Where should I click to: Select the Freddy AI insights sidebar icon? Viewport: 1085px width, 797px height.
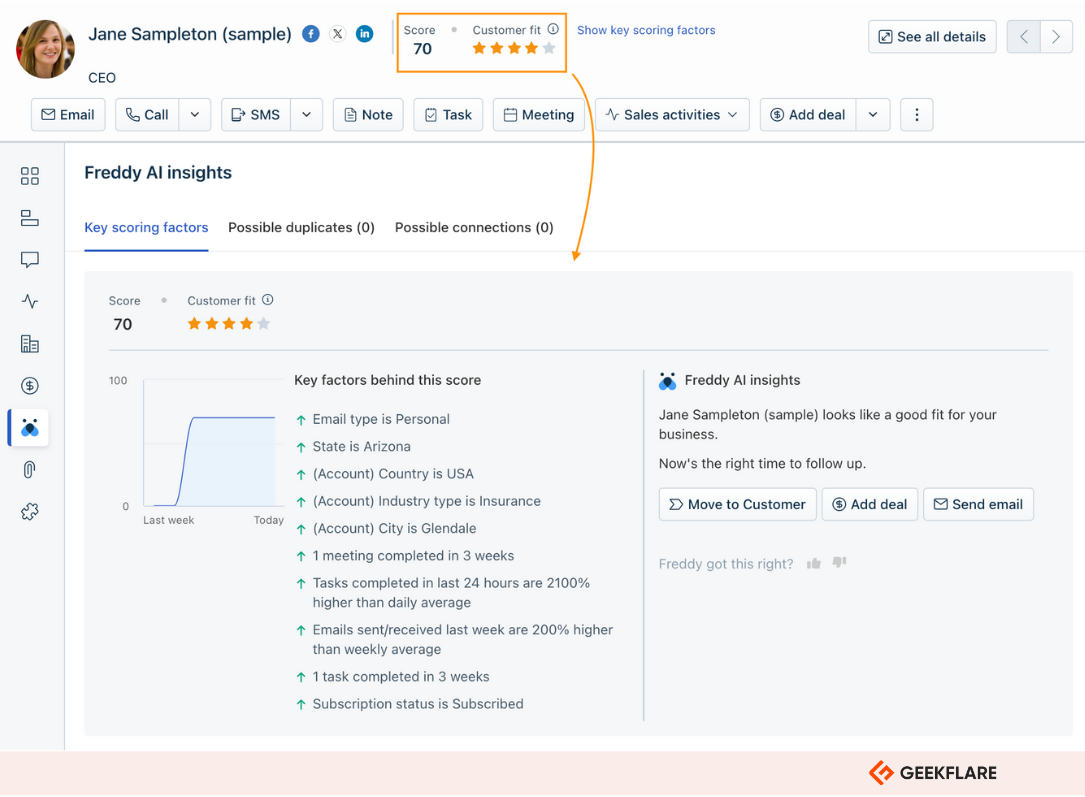(x=30, y=428)
